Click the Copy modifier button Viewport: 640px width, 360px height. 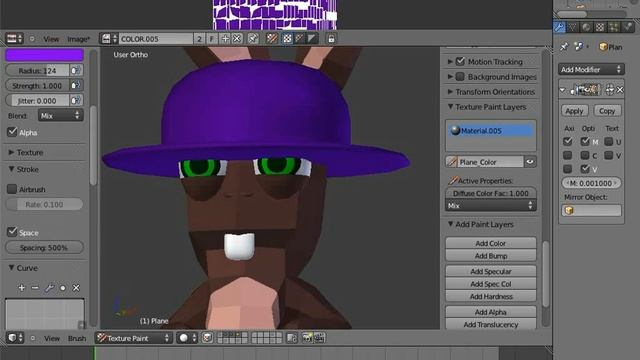[607, 111]
